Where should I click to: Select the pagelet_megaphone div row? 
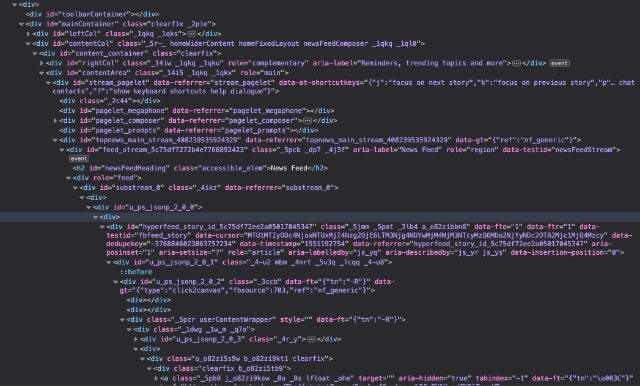point(197,111)
